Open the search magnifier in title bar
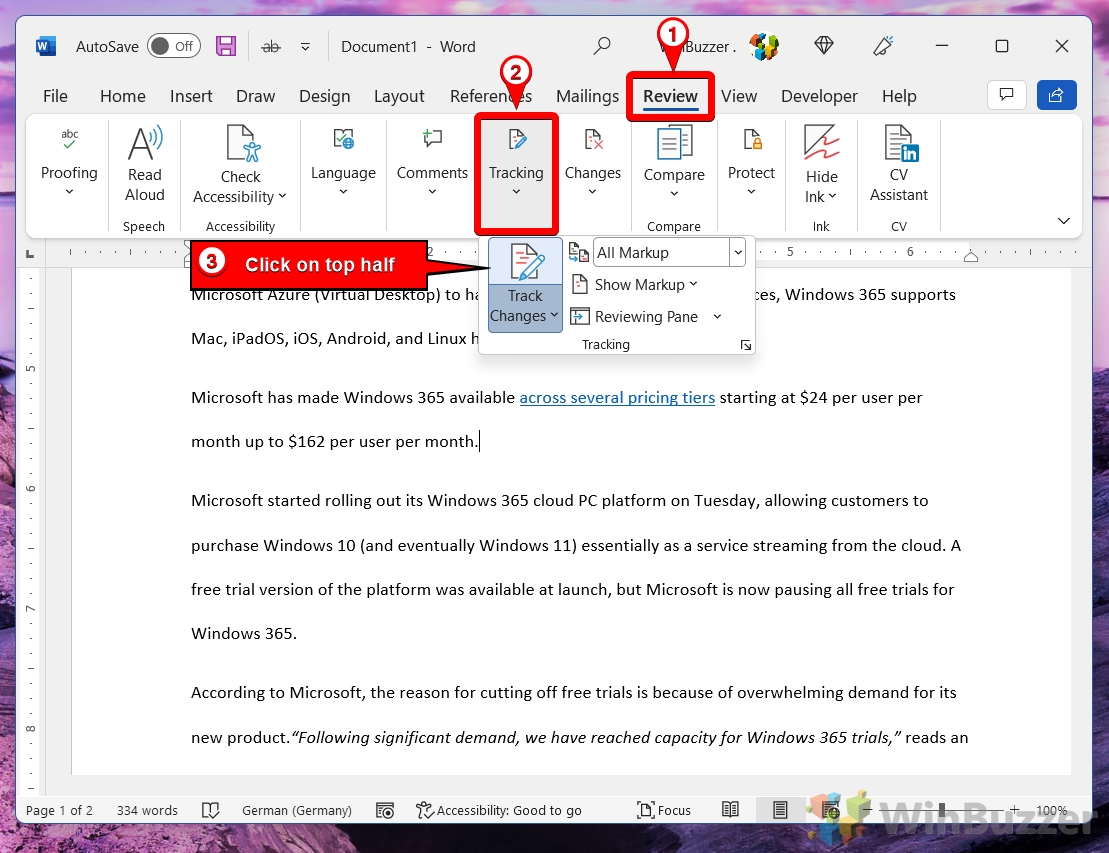 pos(602,46)
